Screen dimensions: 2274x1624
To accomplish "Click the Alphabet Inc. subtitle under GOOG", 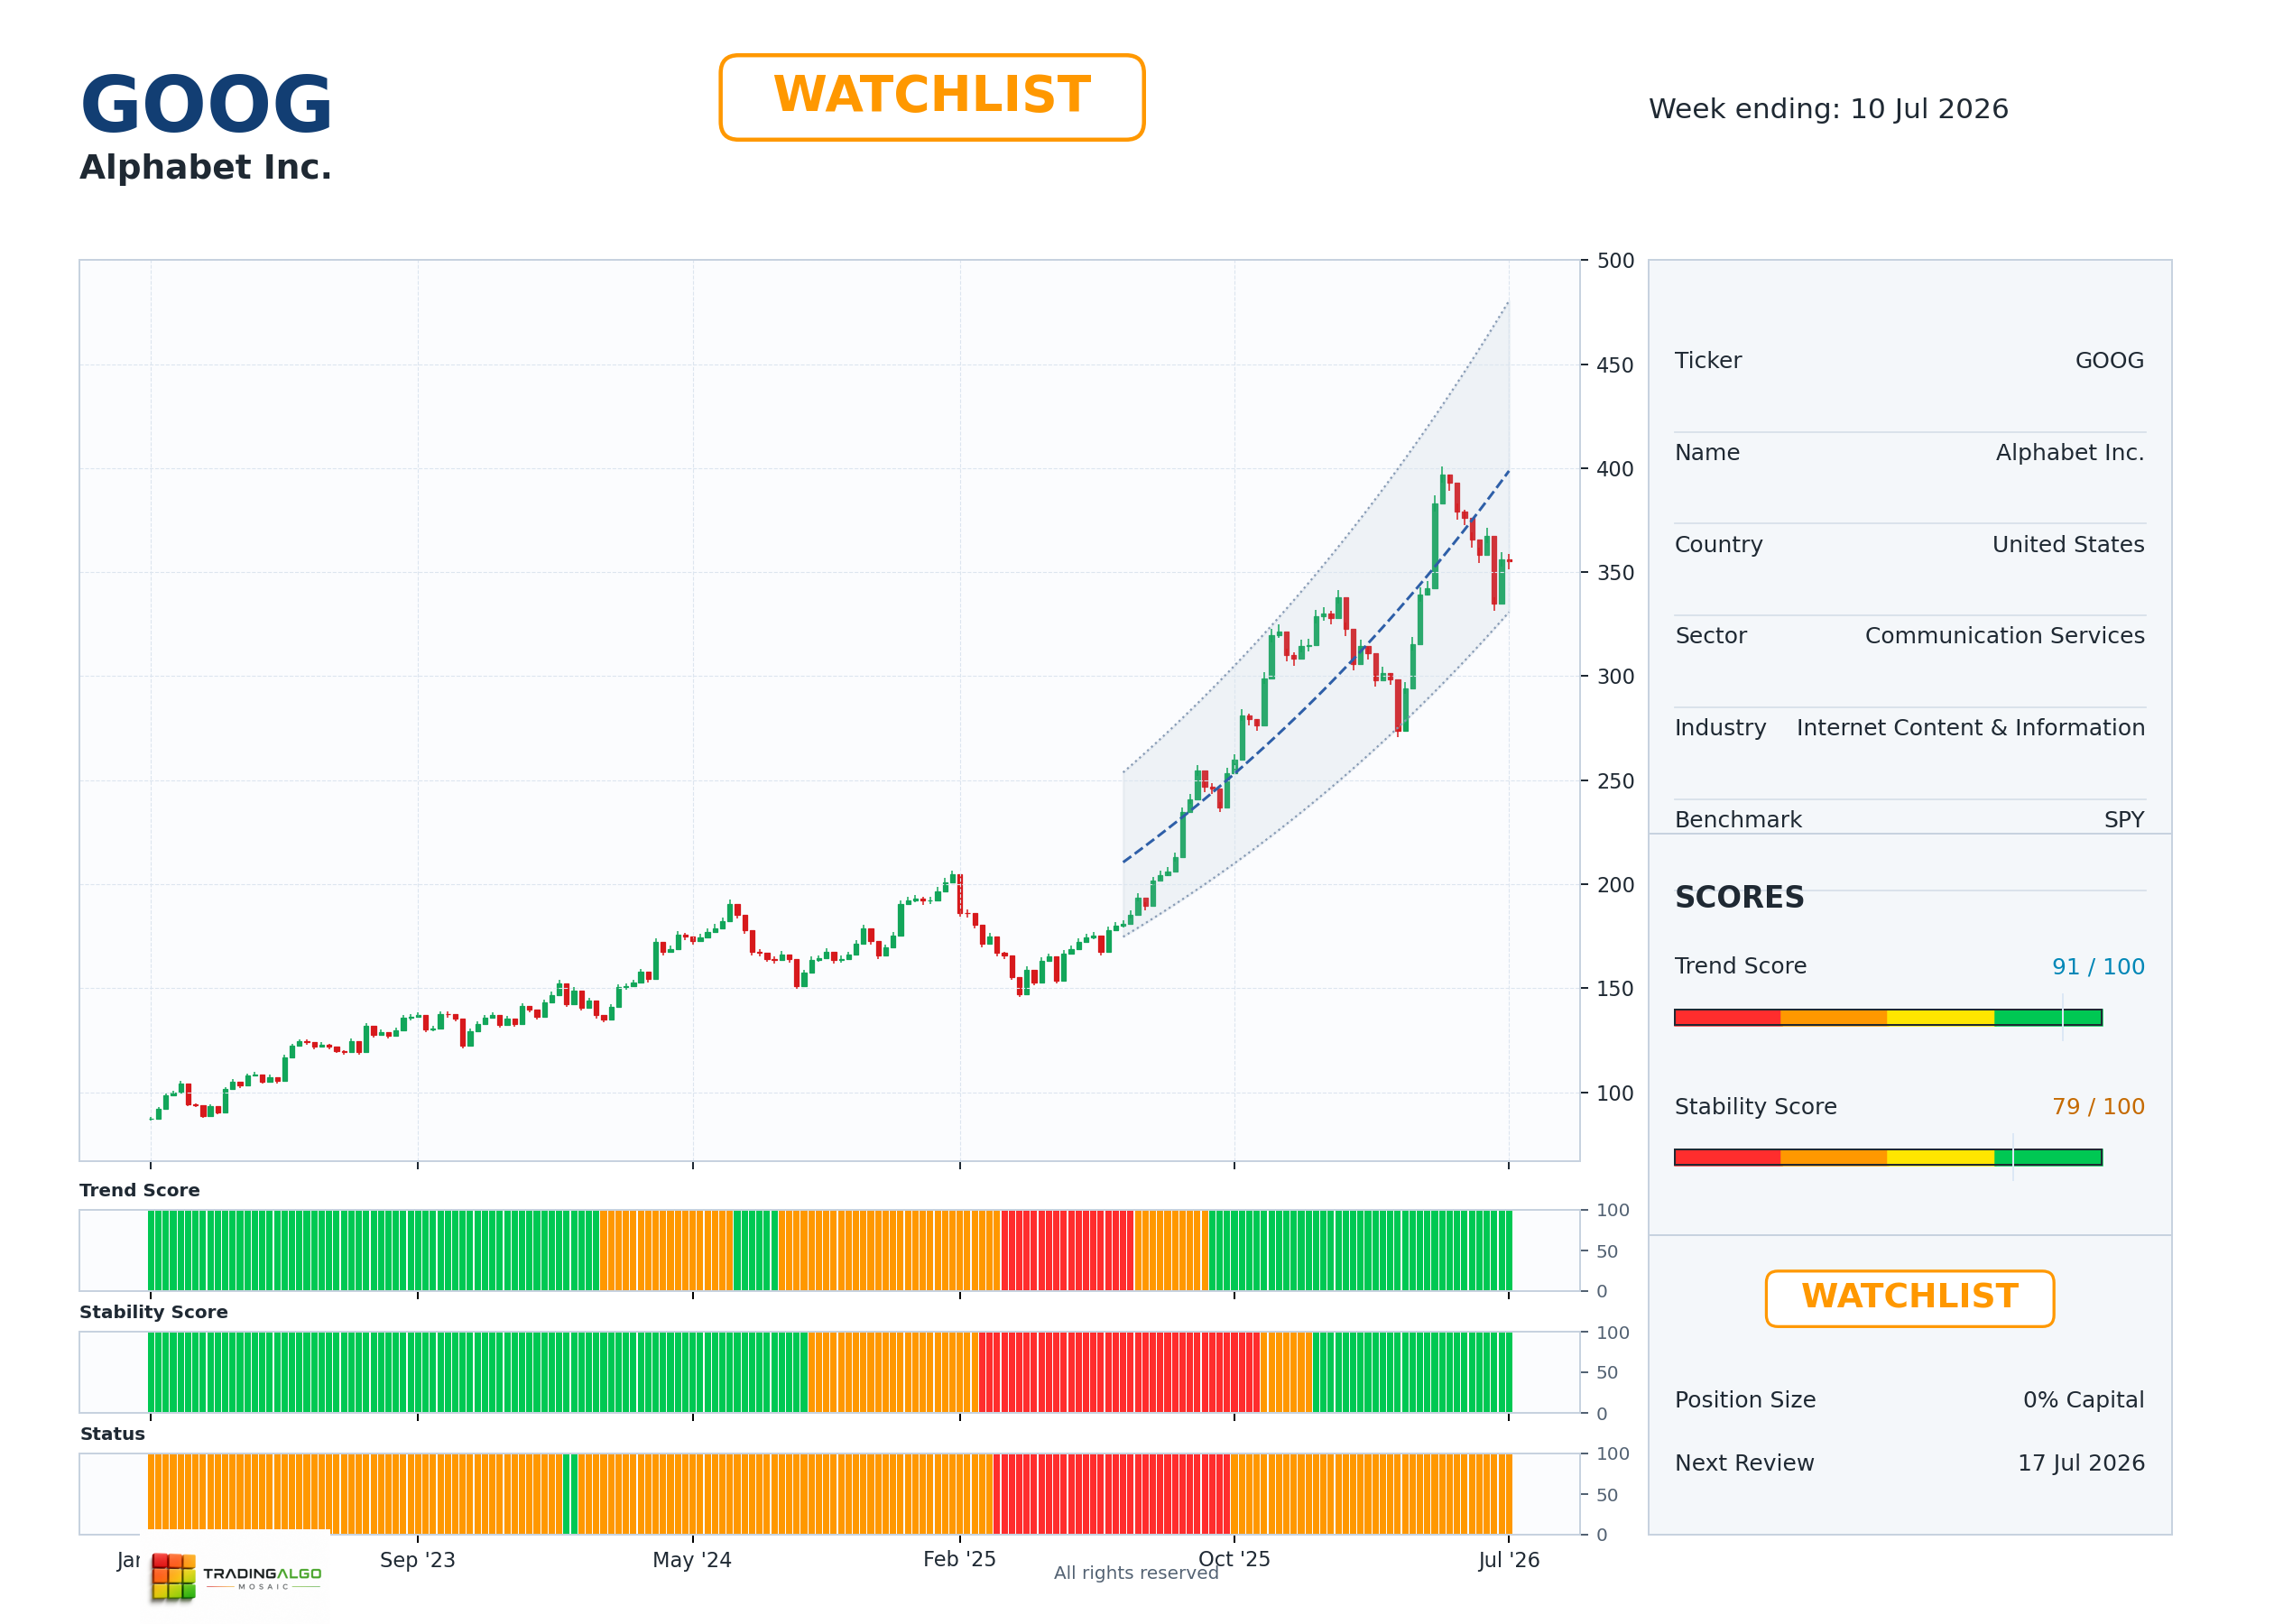I will (x=205, y=167).
